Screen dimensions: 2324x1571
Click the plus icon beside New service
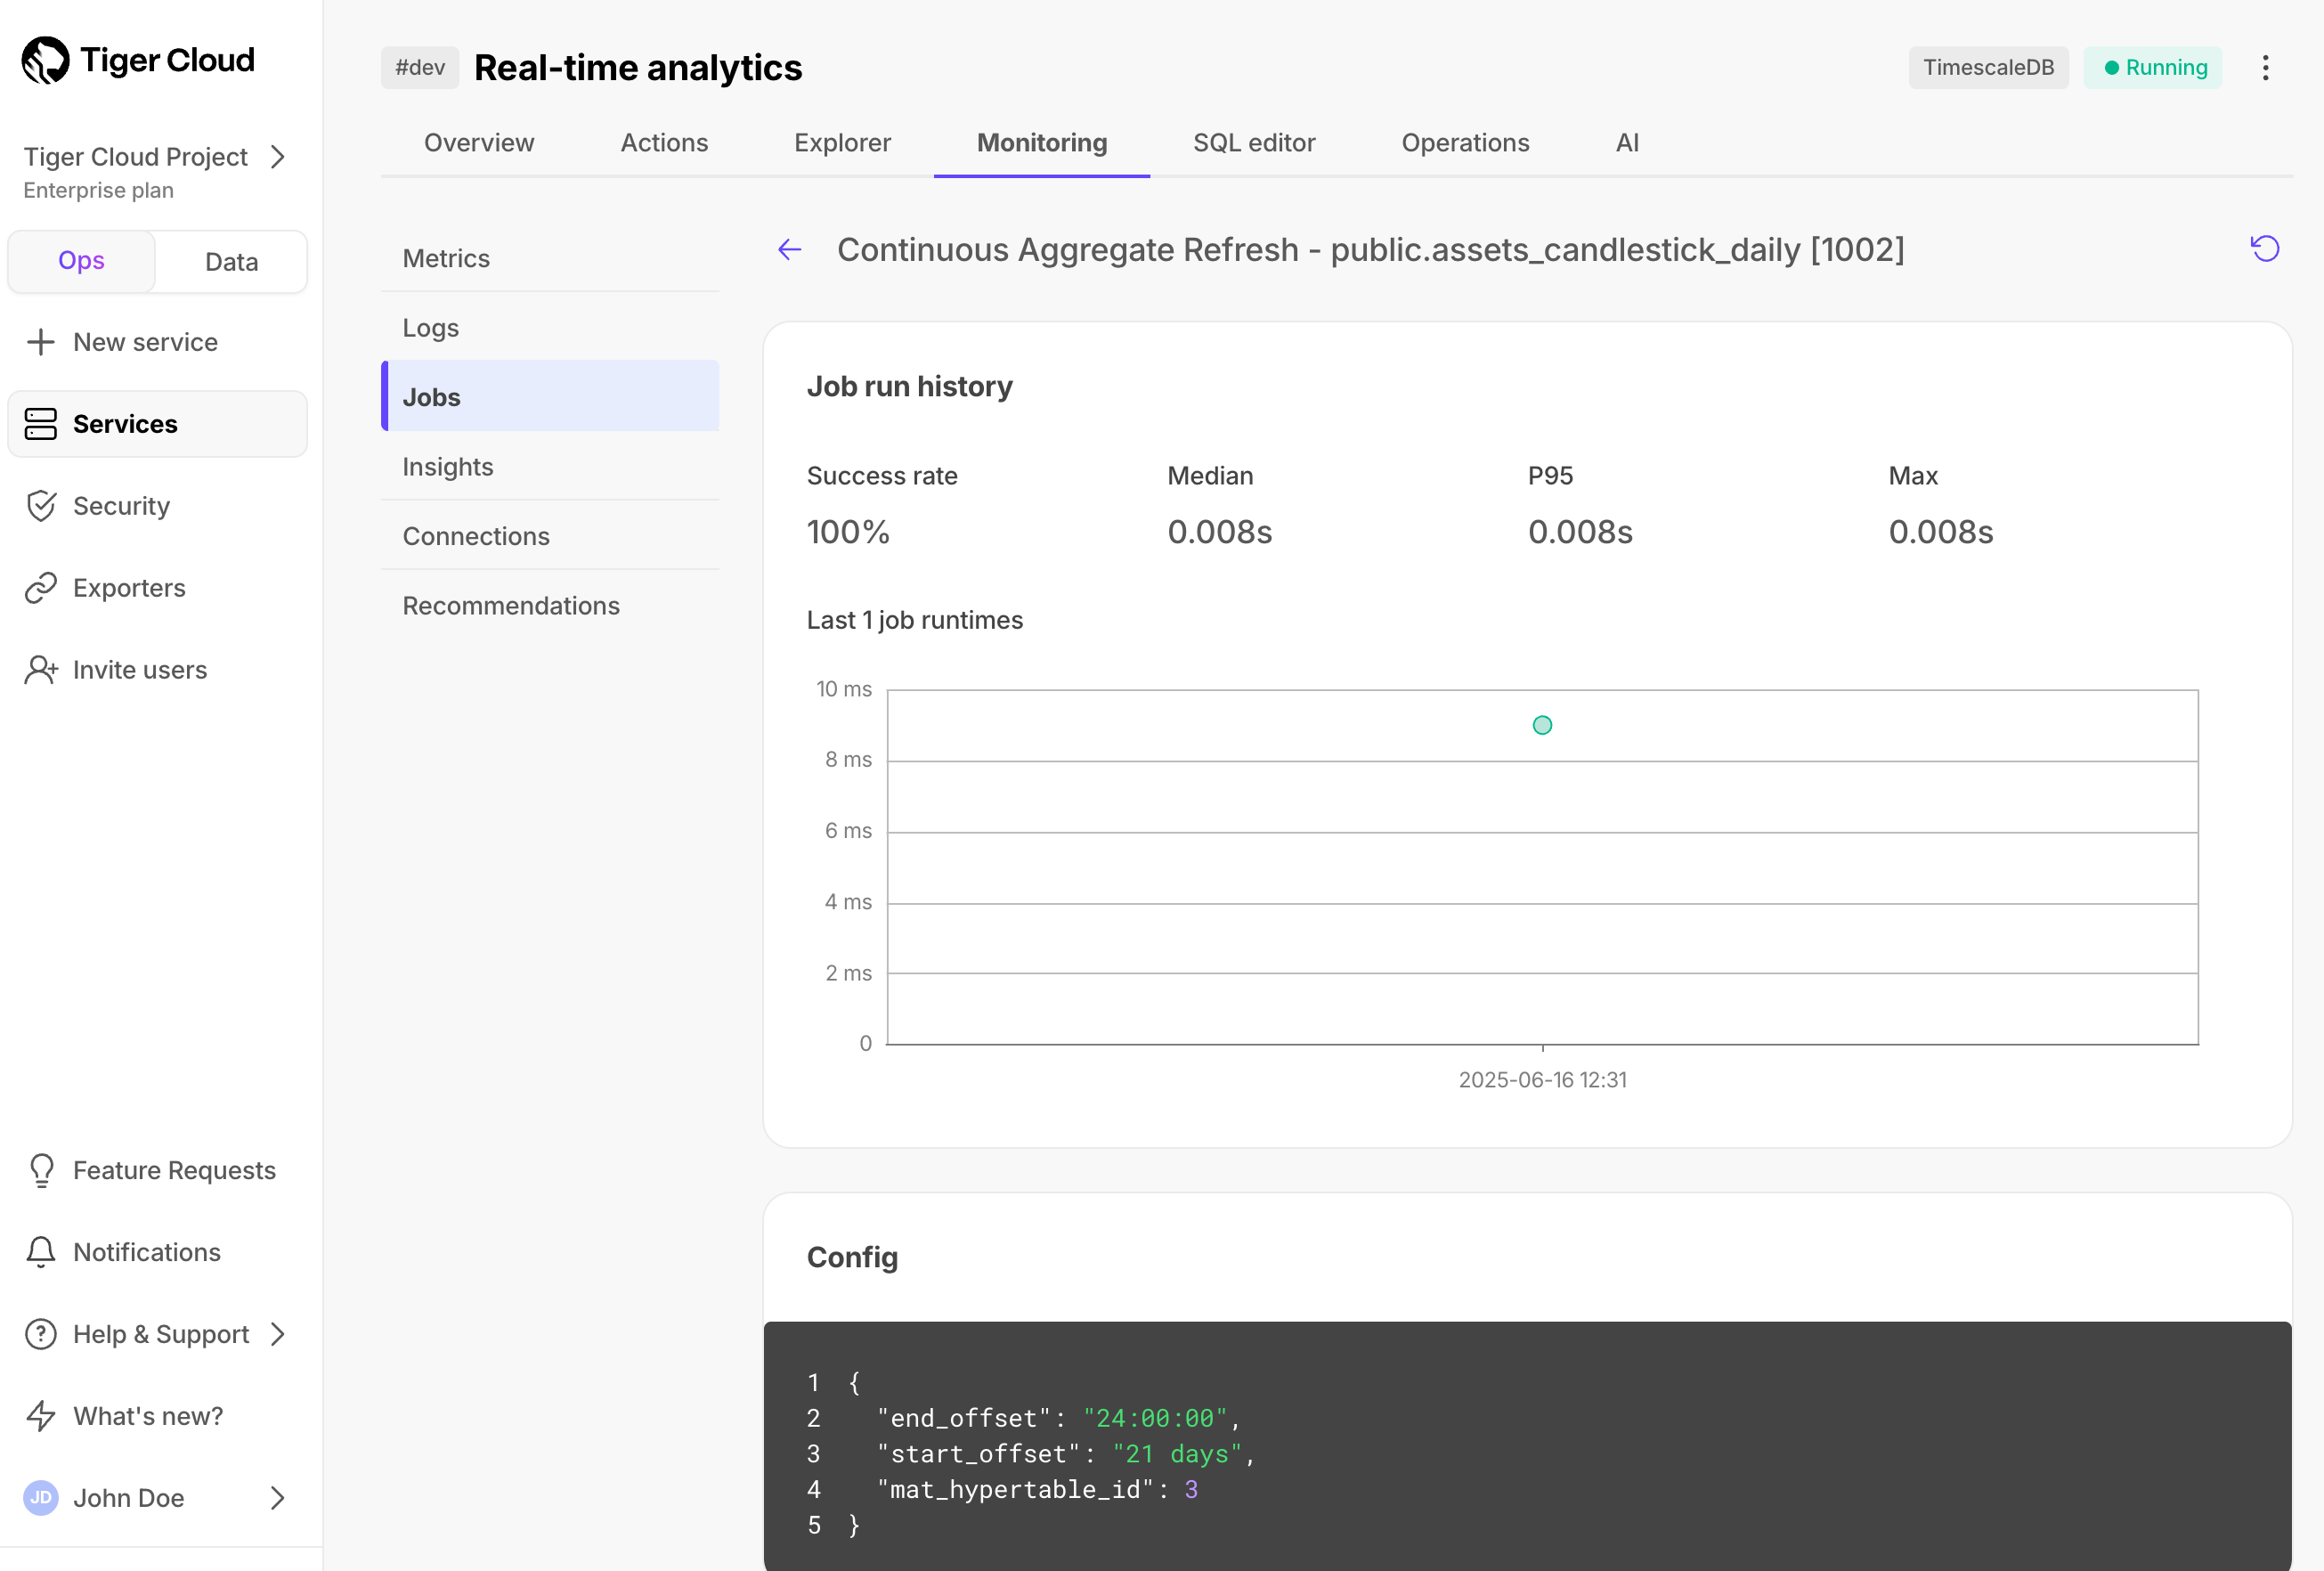click(x=41, y=342)
